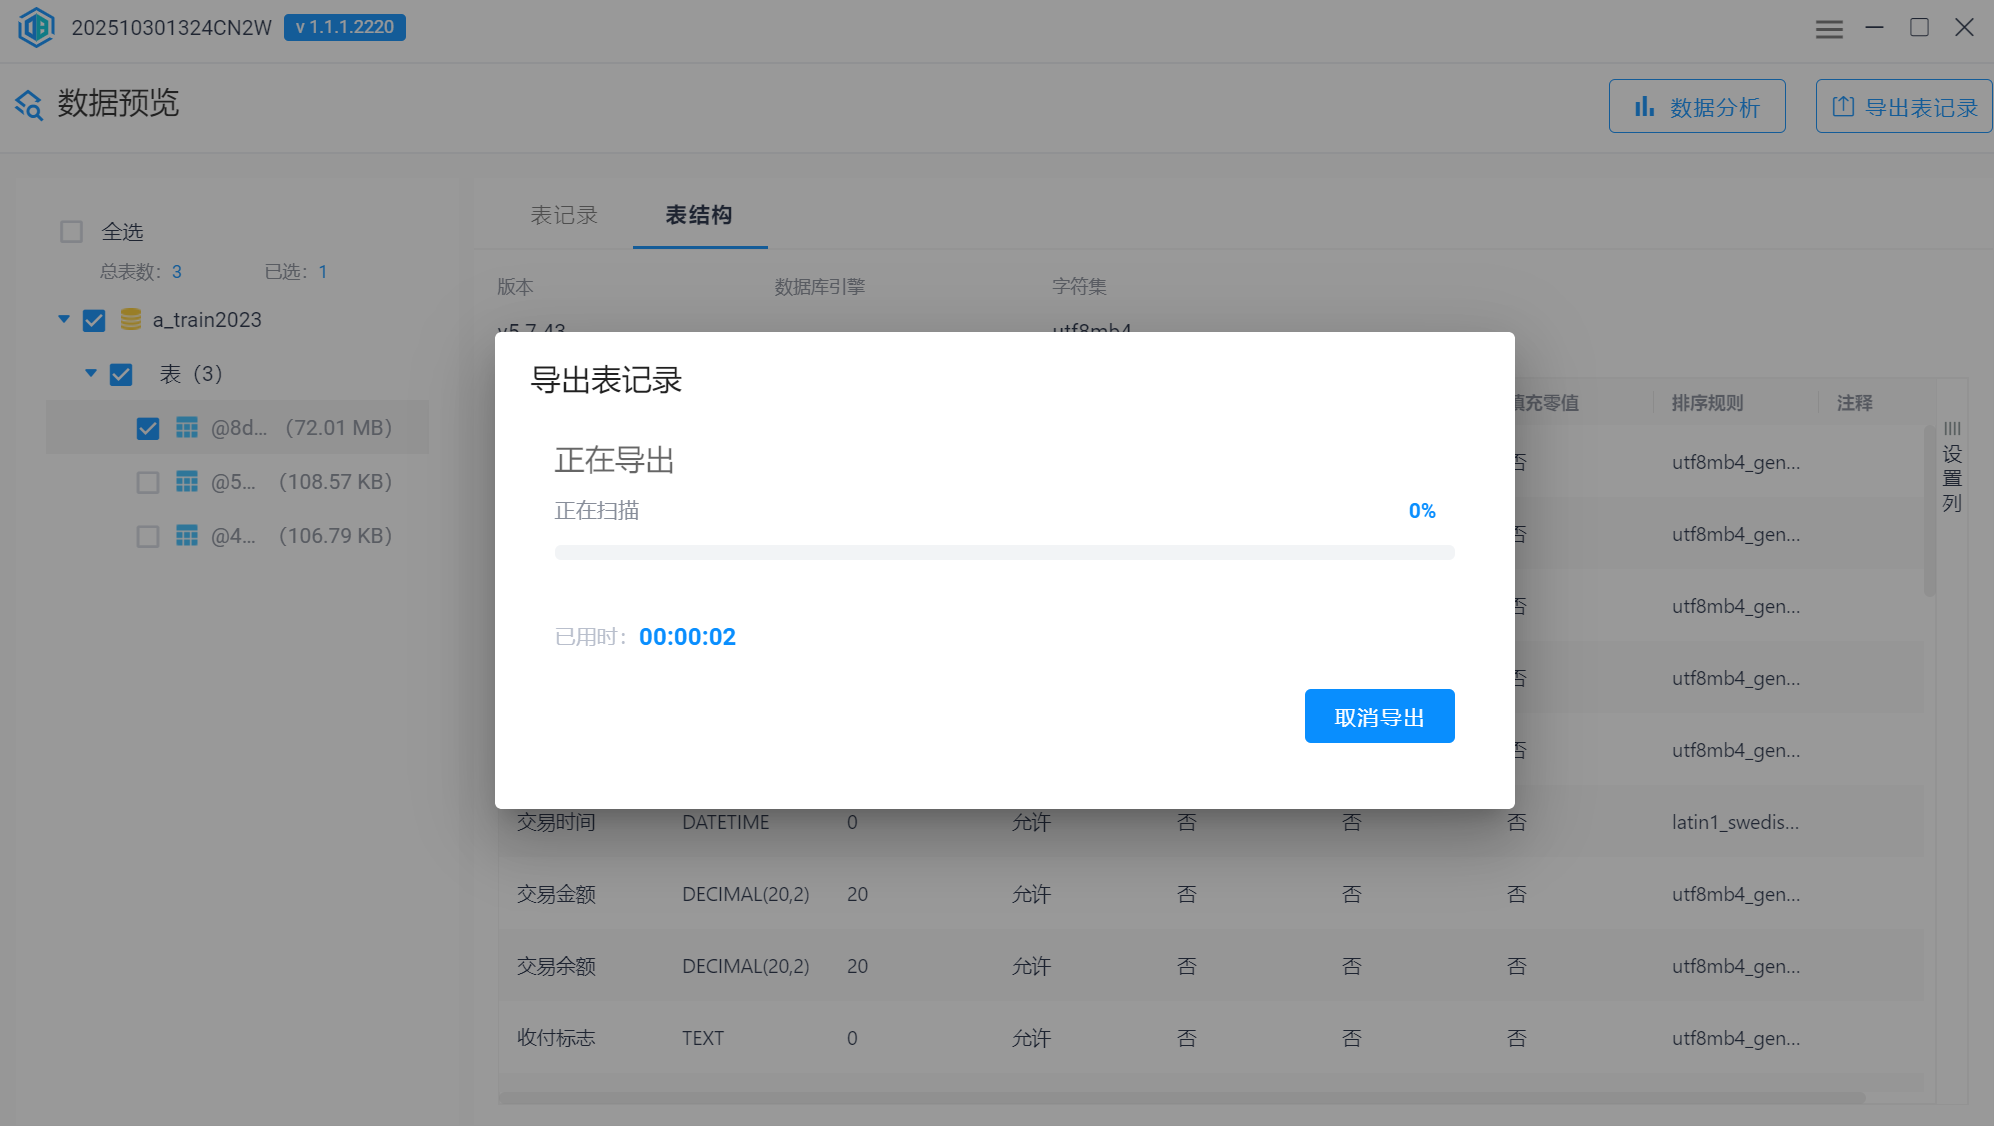Click the data preview magnifier icon
Image resolution: width=1994 pixels, height=1126 pixels.
tap(29, 104)
